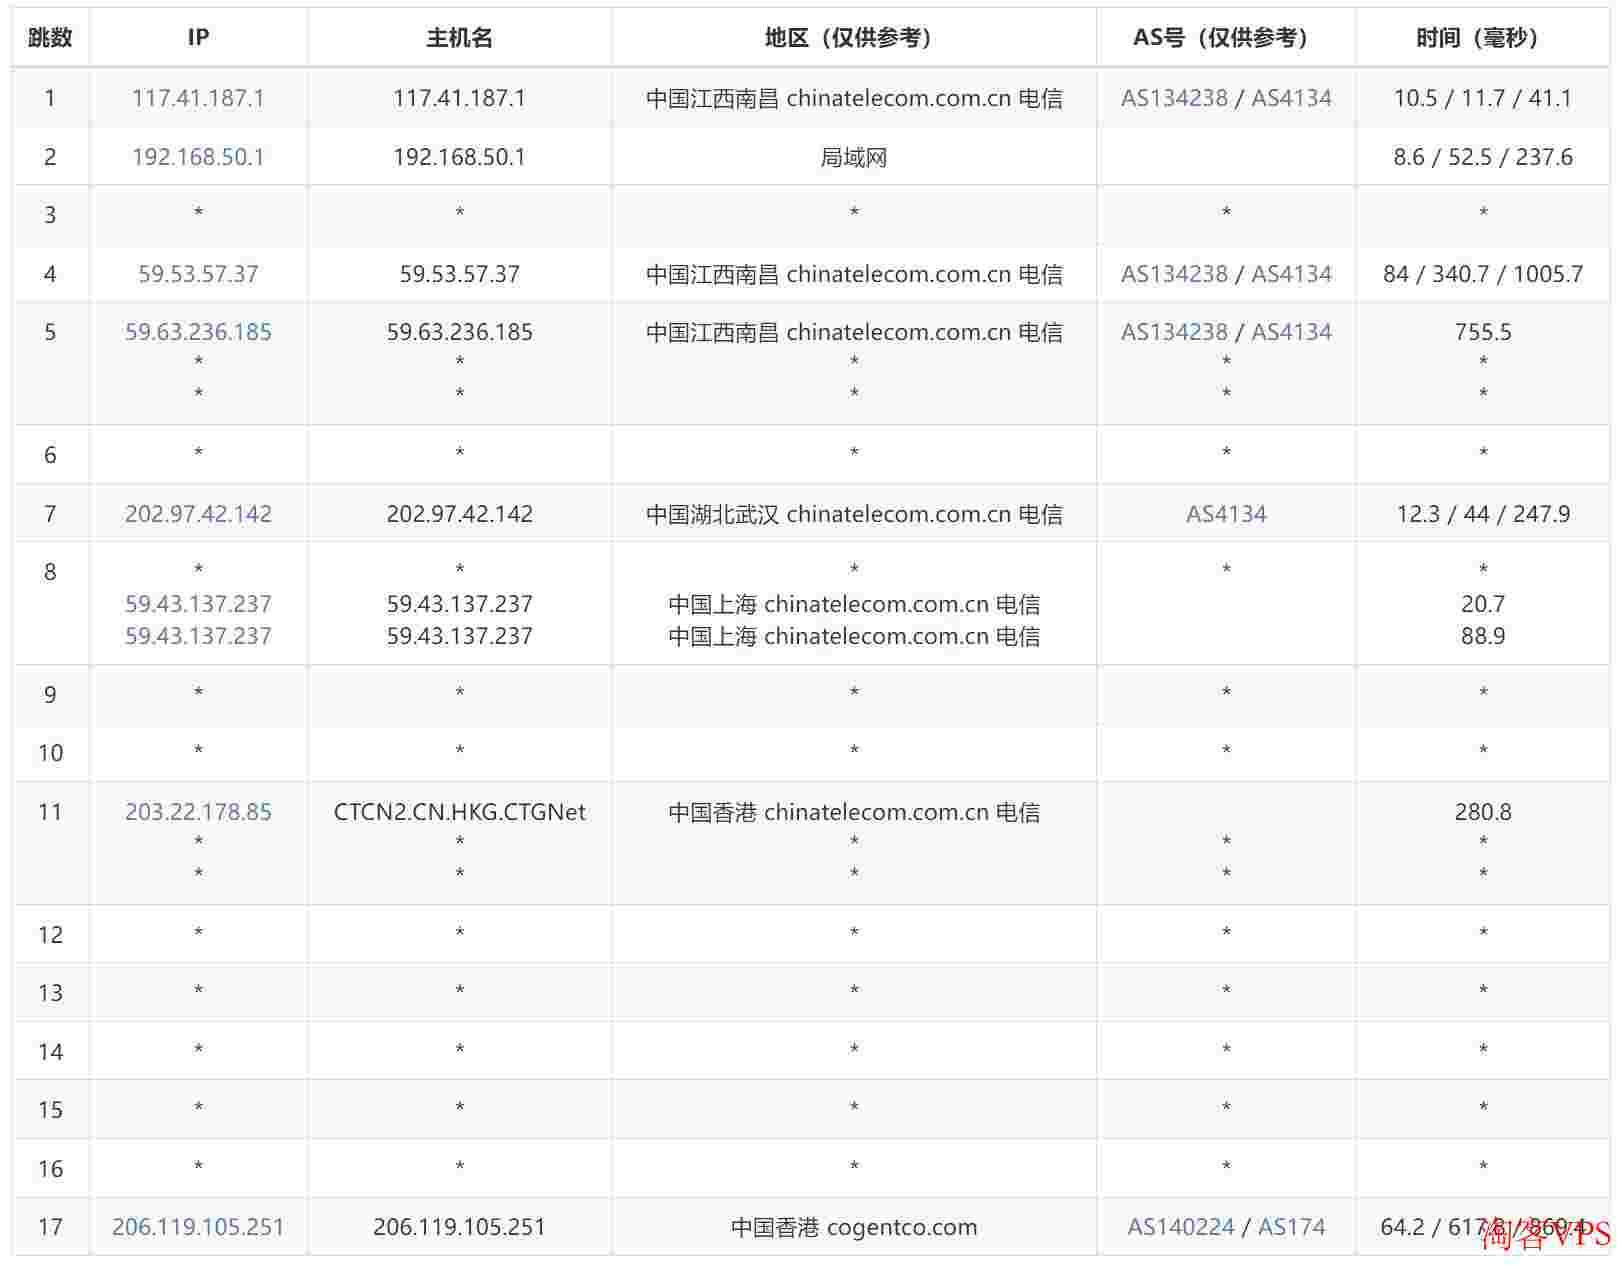Click hop number 8
This screenshot has height=1266, width=1622.
pos(50,572)
